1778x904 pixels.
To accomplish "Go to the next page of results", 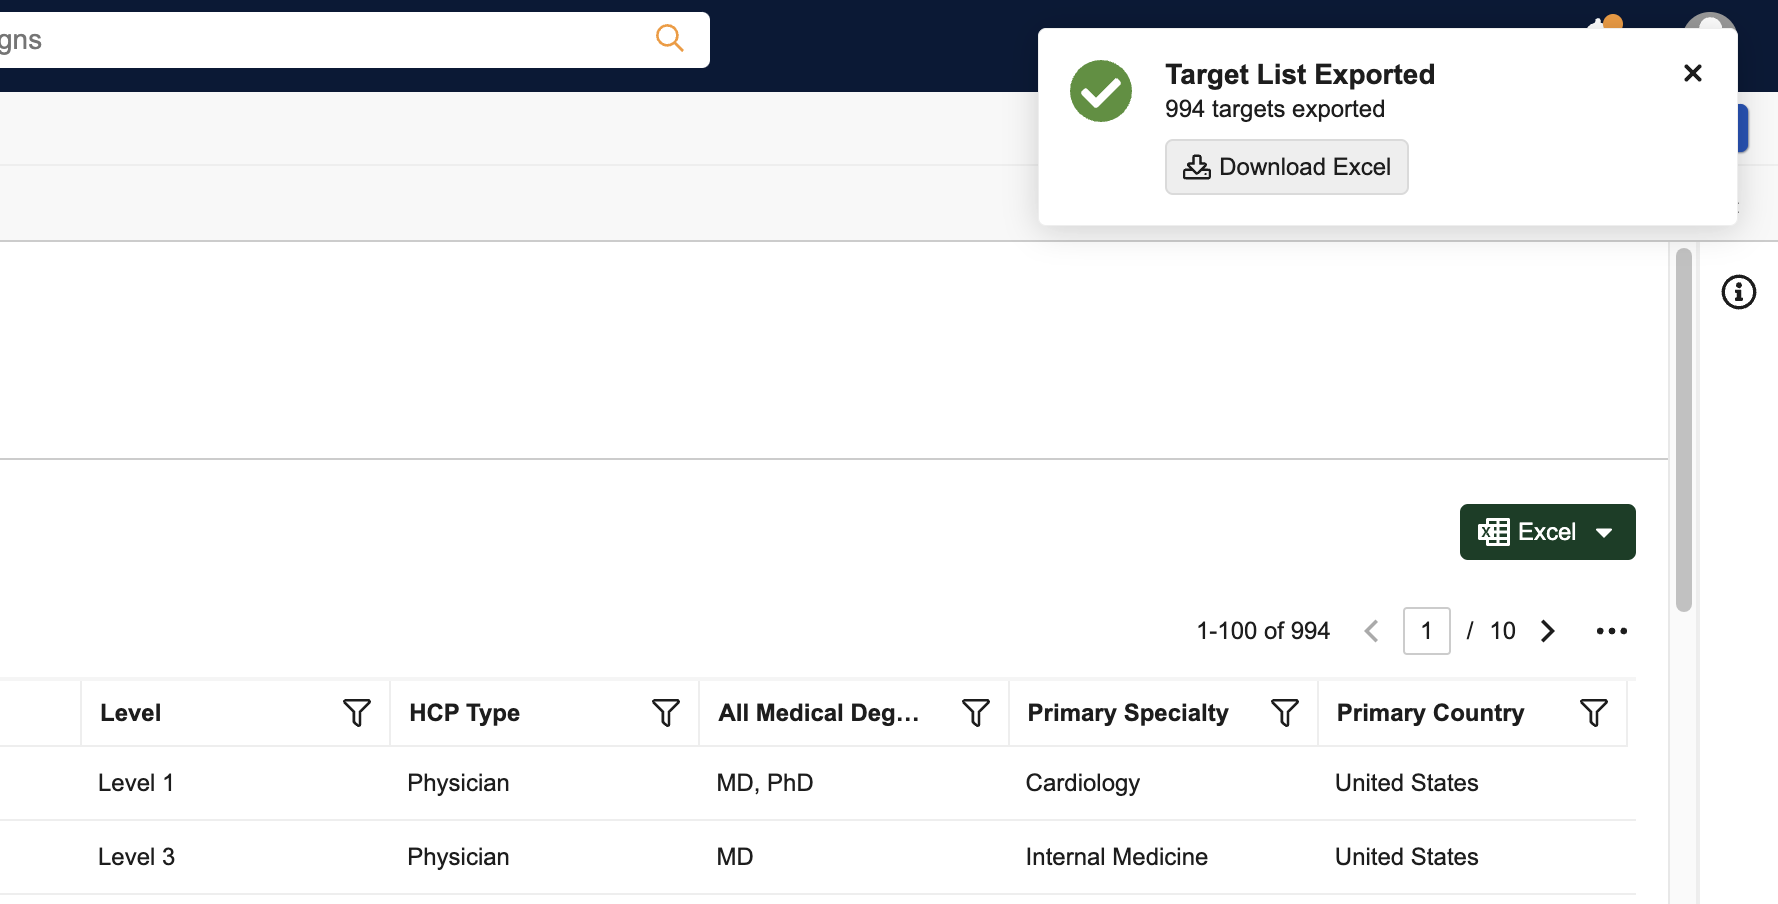I will tap(1548, 631).
